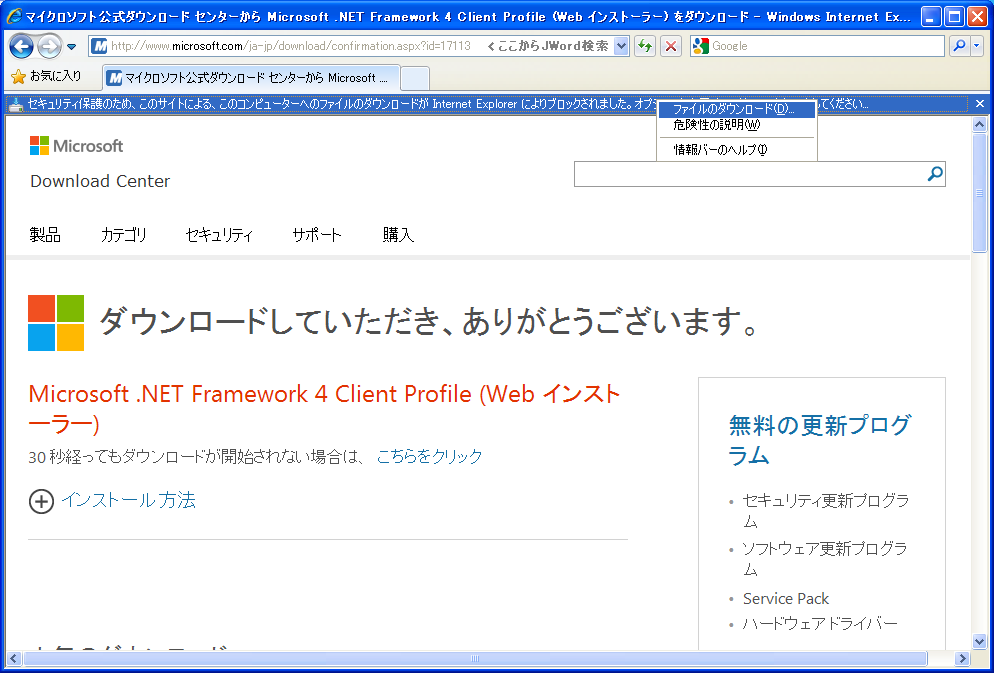Open the セキュリティ navigation menu
This screenshot has height=673, width=994.
pos(219,235)
